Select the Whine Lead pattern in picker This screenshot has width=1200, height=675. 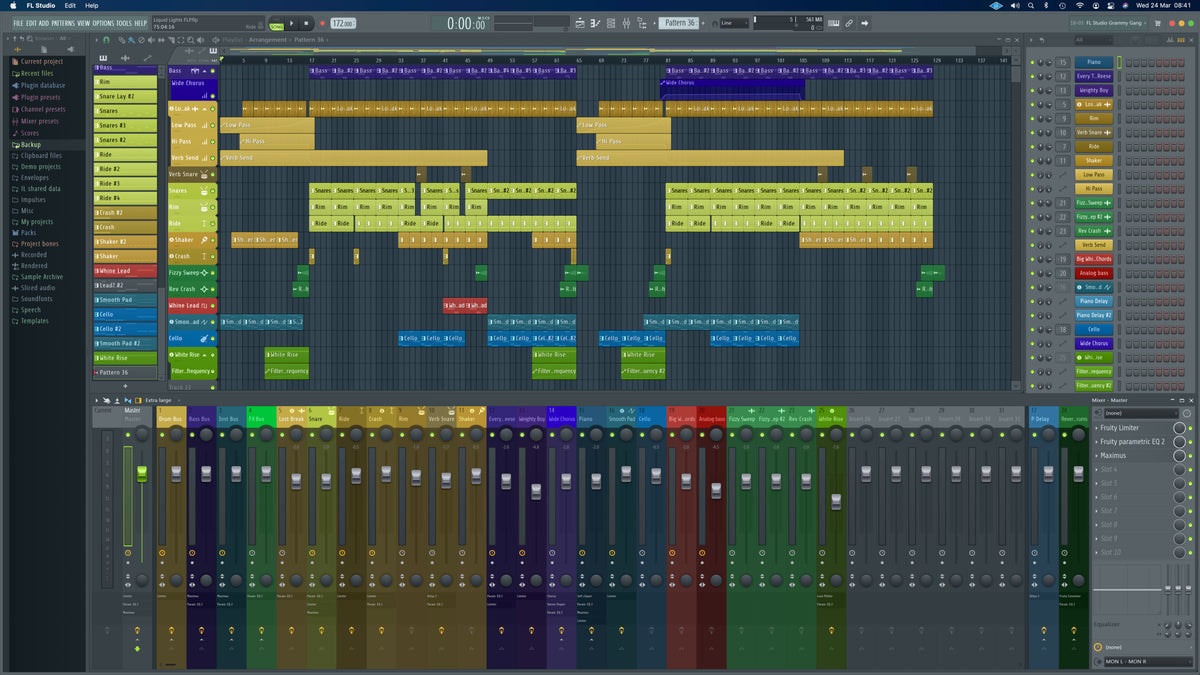pos(125,271)
